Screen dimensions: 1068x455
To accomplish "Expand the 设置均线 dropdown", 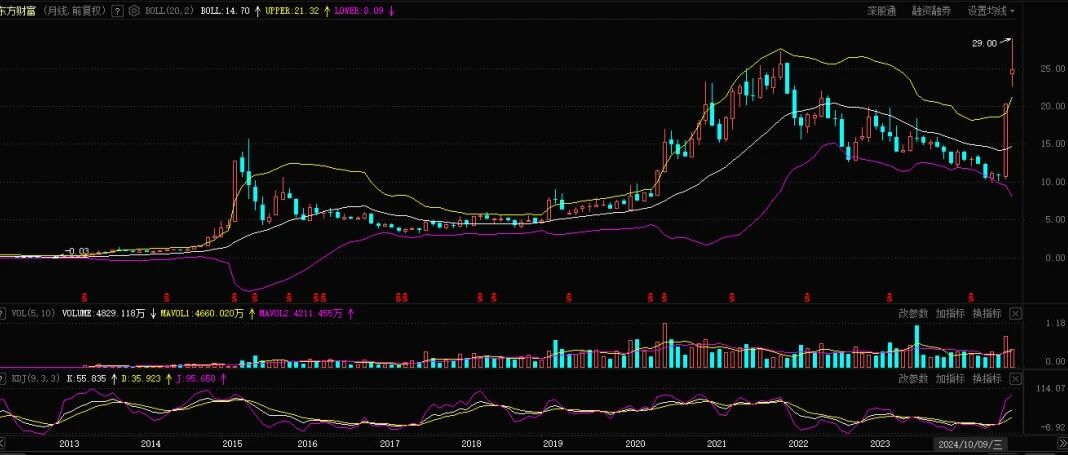I will [x=991, y=11].
